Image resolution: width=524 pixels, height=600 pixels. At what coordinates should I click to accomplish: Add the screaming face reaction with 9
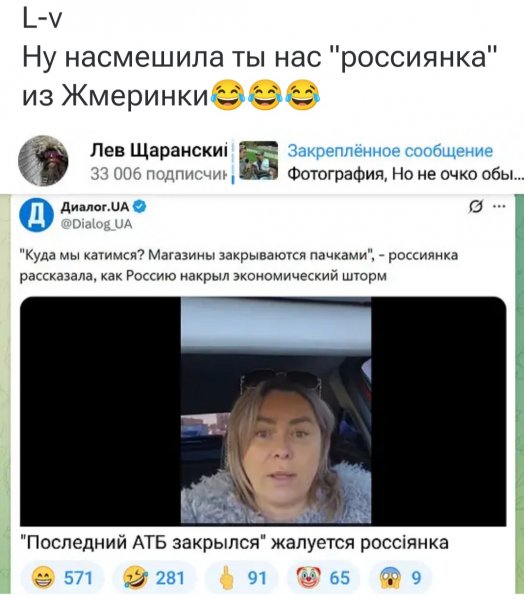click(x=400, y=577)
